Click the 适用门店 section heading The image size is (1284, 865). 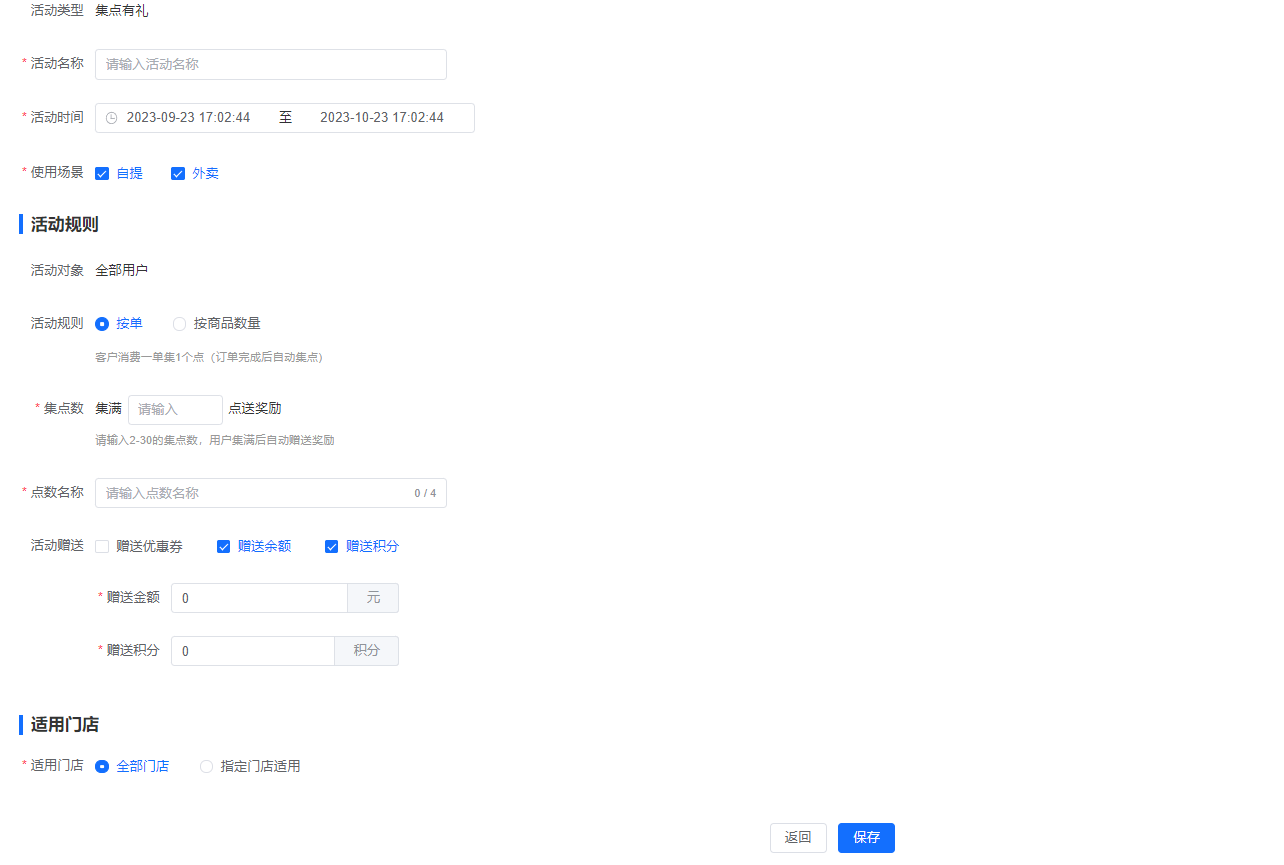tap(64, 725)
